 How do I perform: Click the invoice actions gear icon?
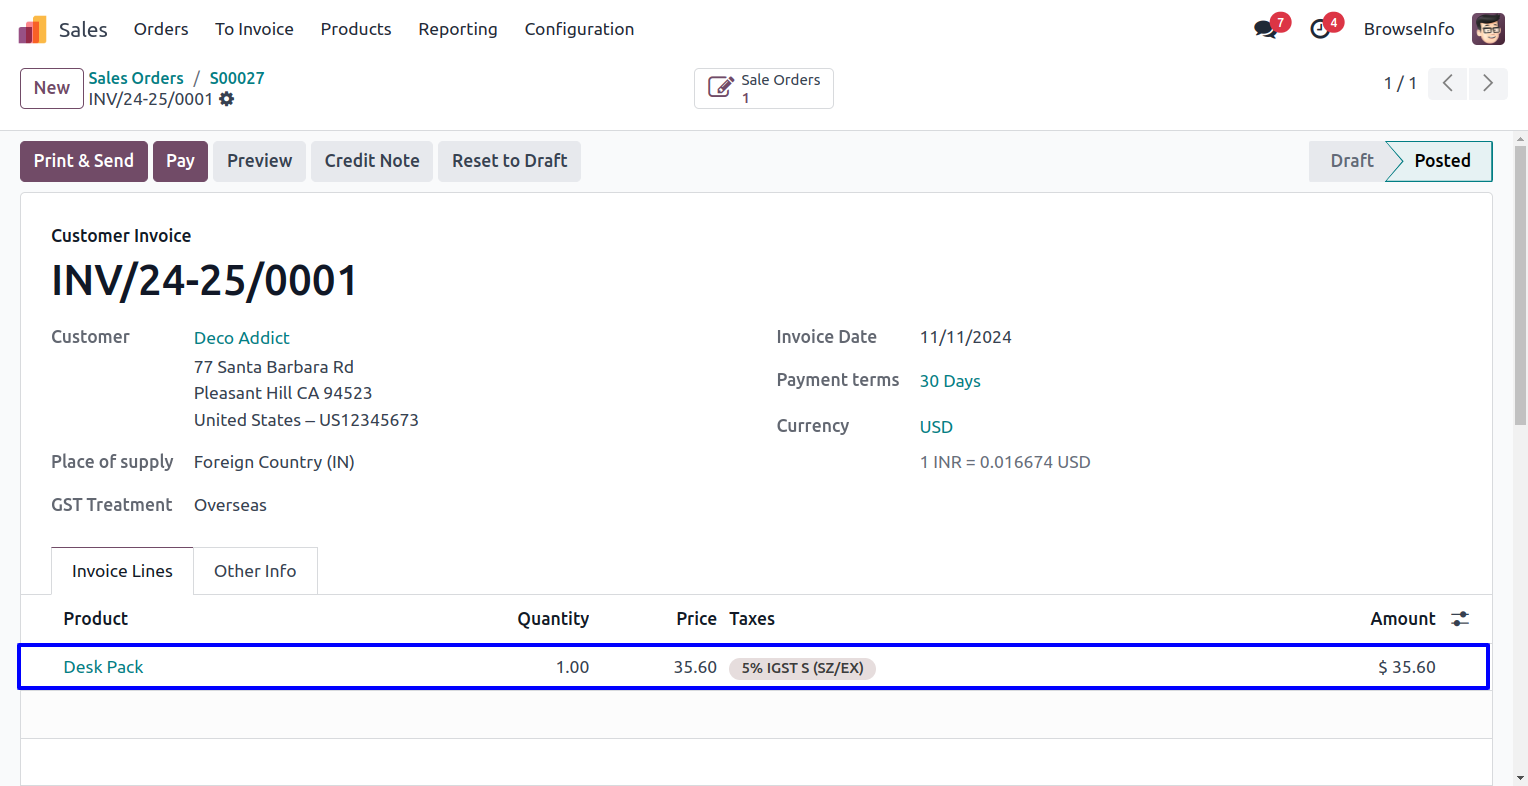[227, 99]
